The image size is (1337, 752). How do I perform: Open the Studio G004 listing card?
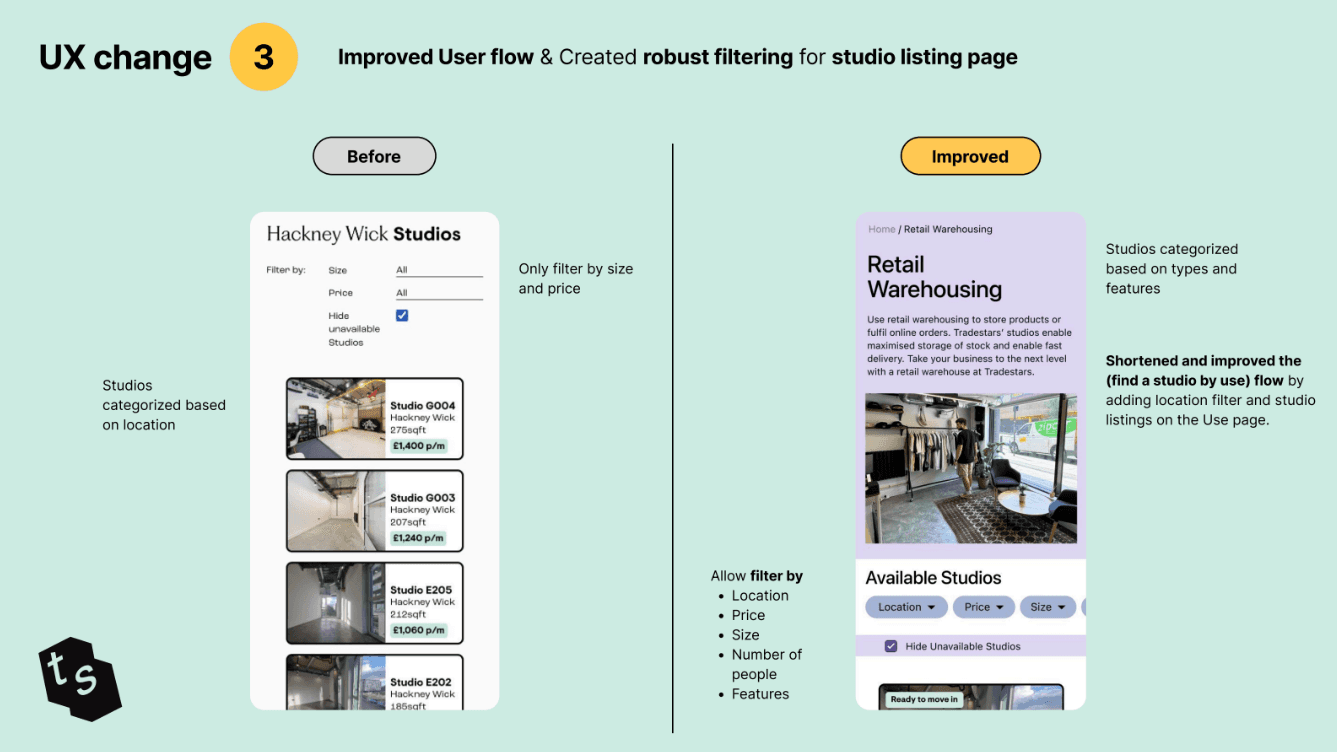(x=375, y=418)
